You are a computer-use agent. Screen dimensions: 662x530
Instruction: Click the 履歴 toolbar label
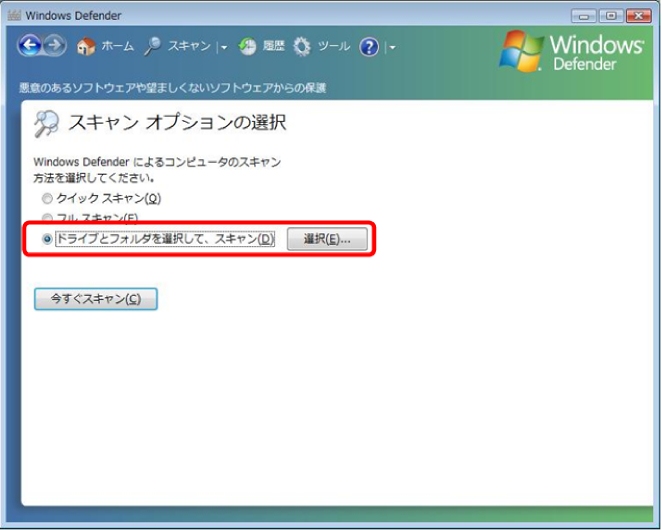click(x=273, y=47)
